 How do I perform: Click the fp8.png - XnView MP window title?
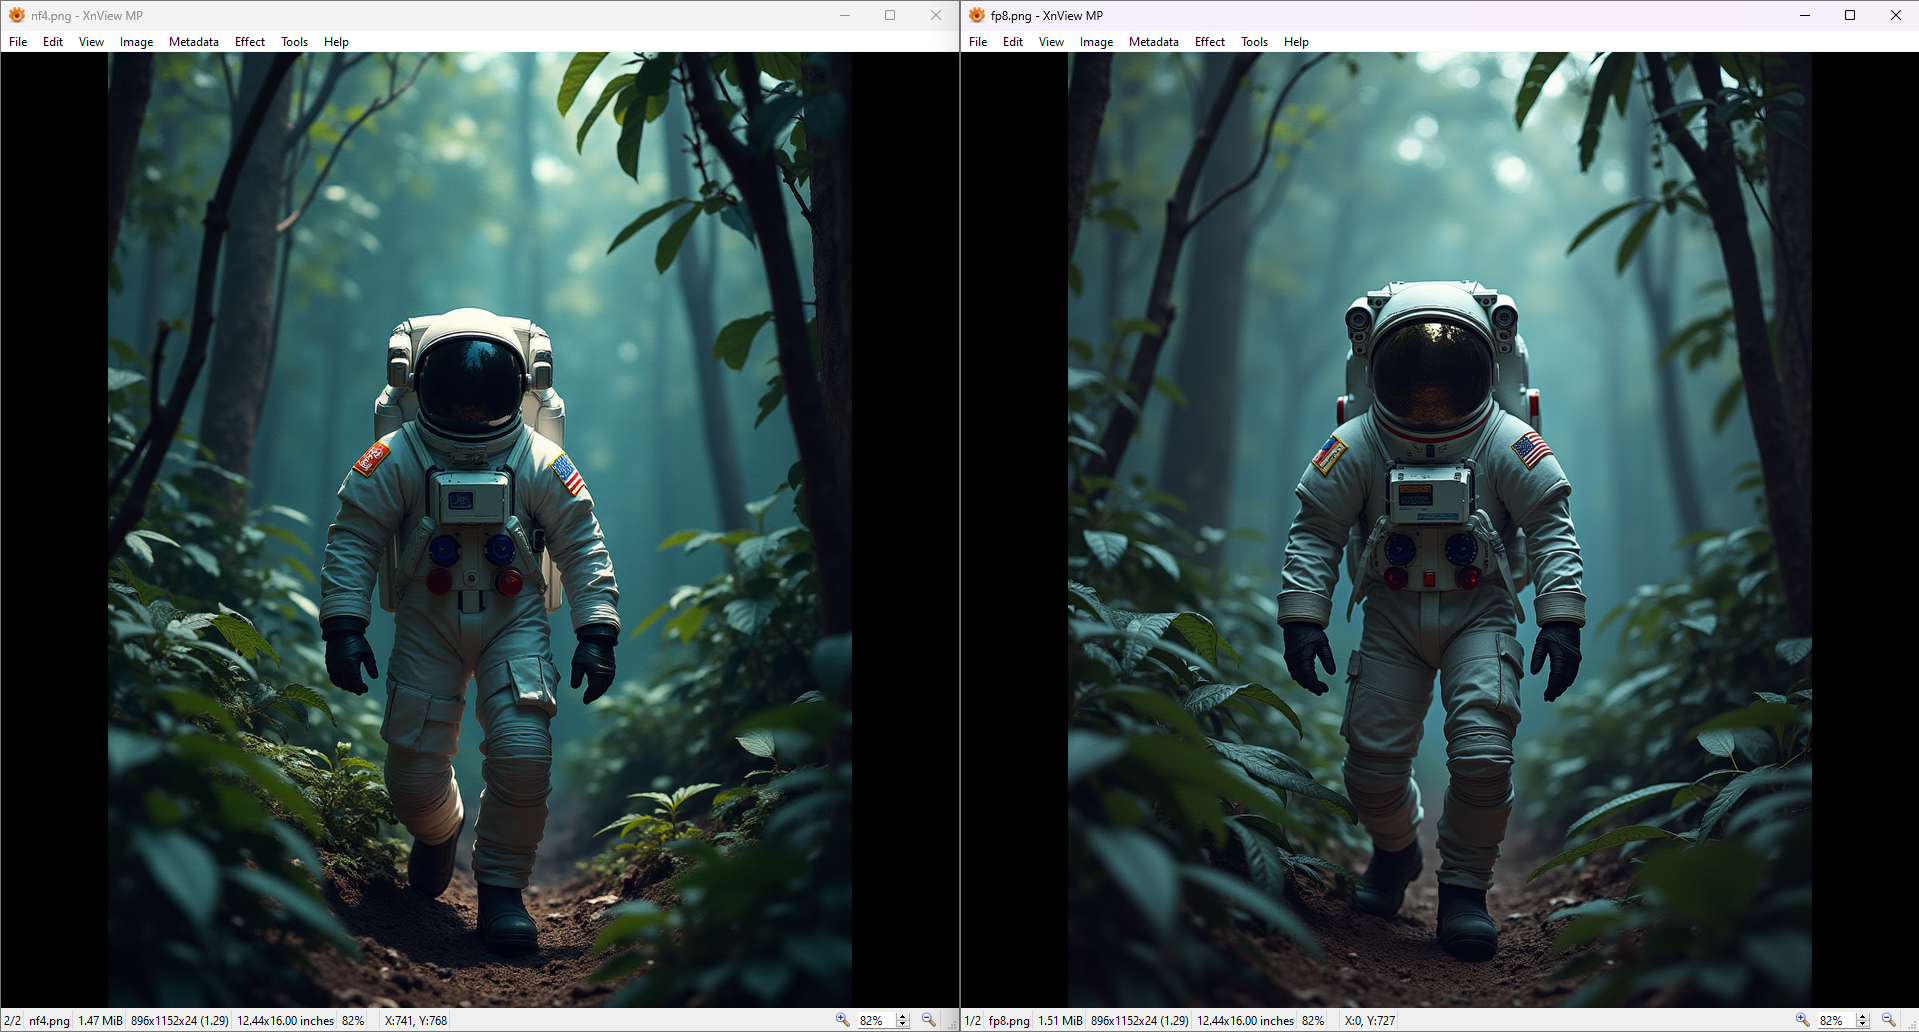1047,16
